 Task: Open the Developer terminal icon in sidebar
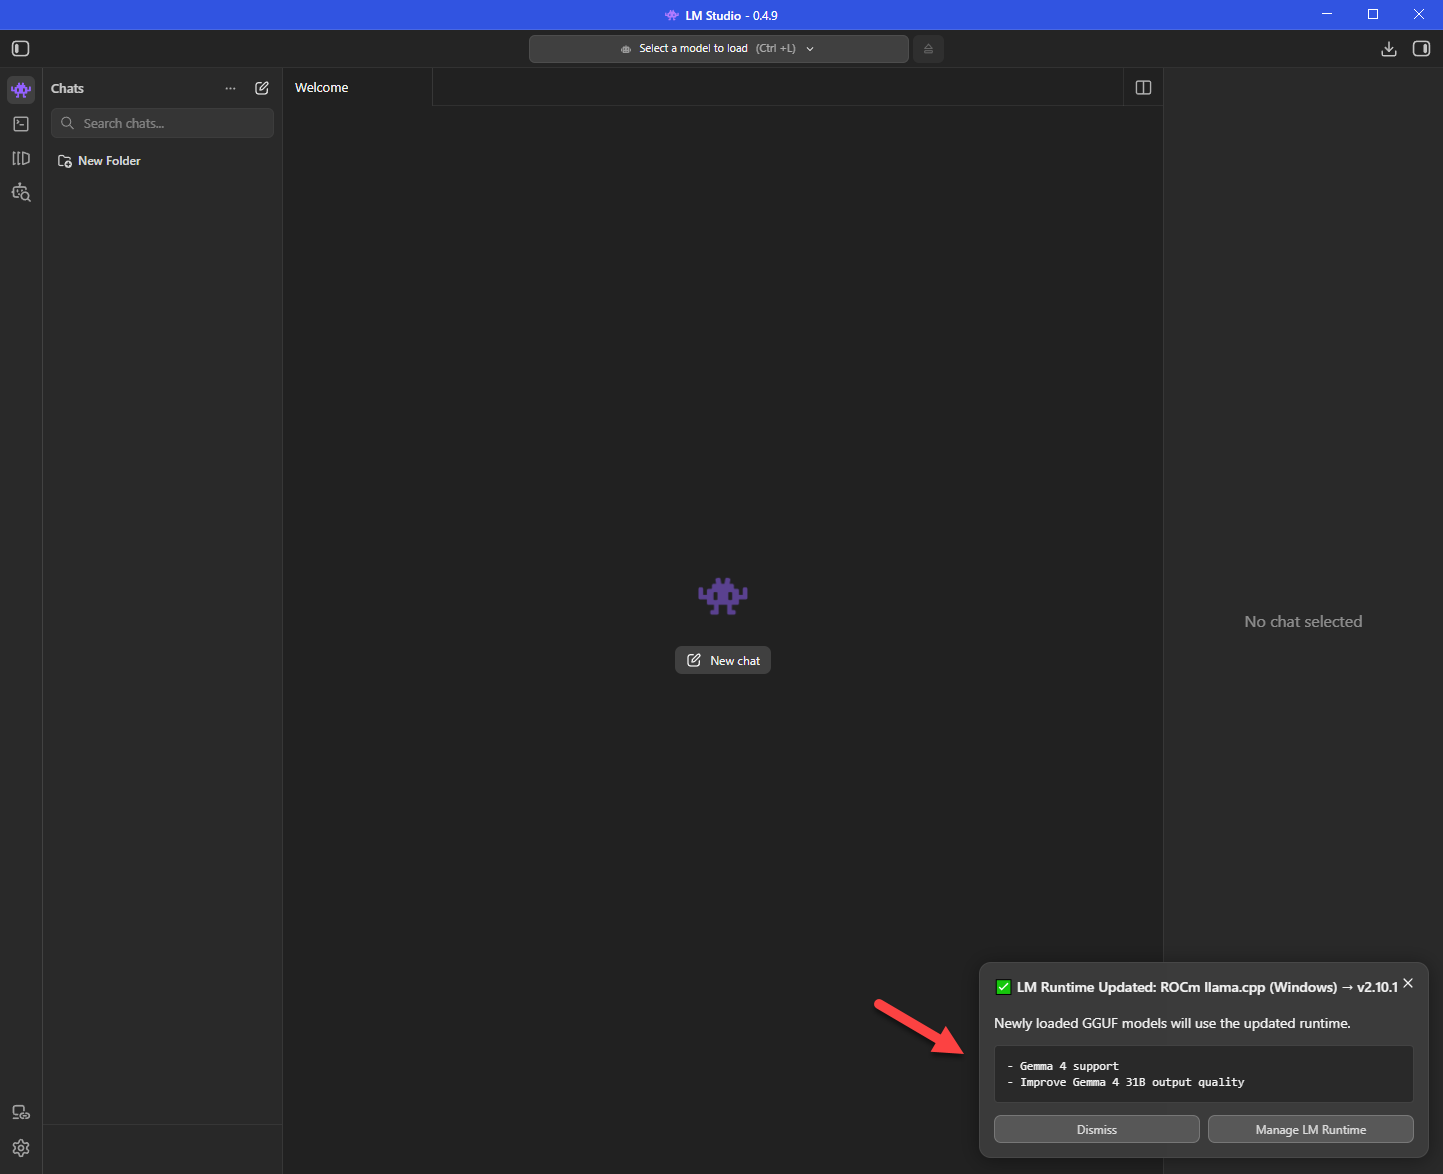pos(21,124)
